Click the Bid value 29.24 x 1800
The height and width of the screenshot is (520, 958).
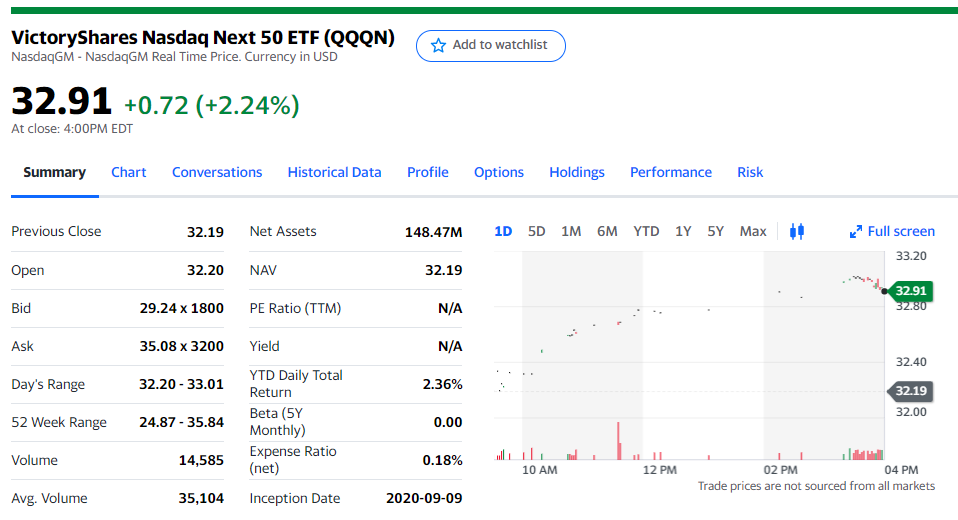click(x=181, y=309)
